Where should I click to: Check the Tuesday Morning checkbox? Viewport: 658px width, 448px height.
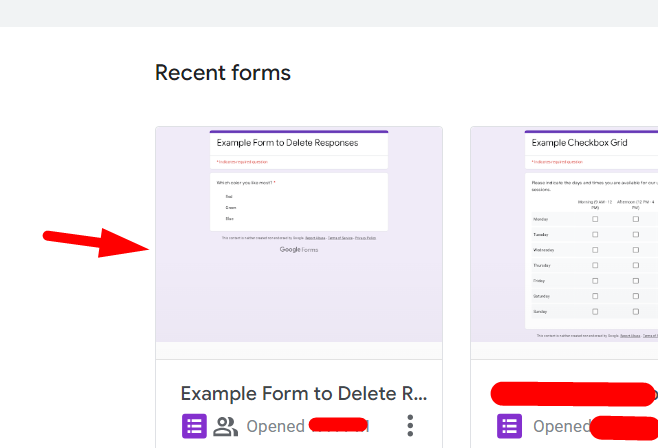595,234
